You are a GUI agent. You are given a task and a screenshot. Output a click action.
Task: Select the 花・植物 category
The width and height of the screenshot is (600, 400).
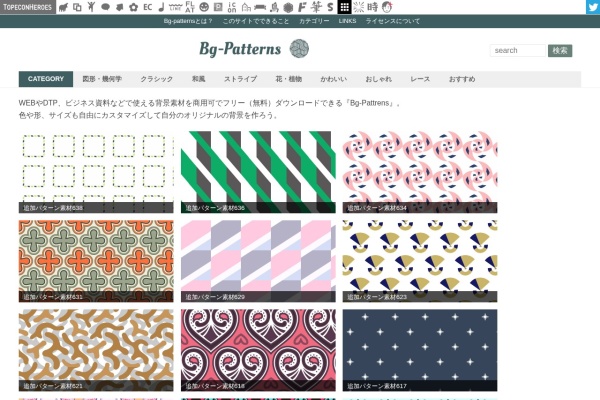click(x=289, y=79)
